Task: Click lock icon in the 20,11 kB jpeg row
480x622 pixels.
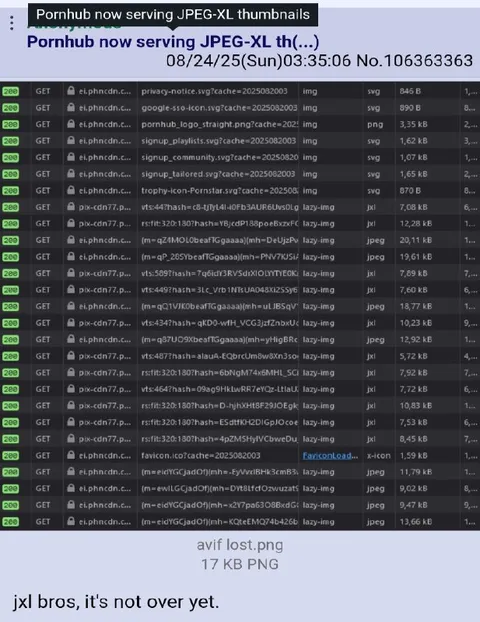Action: pos(71,240)
